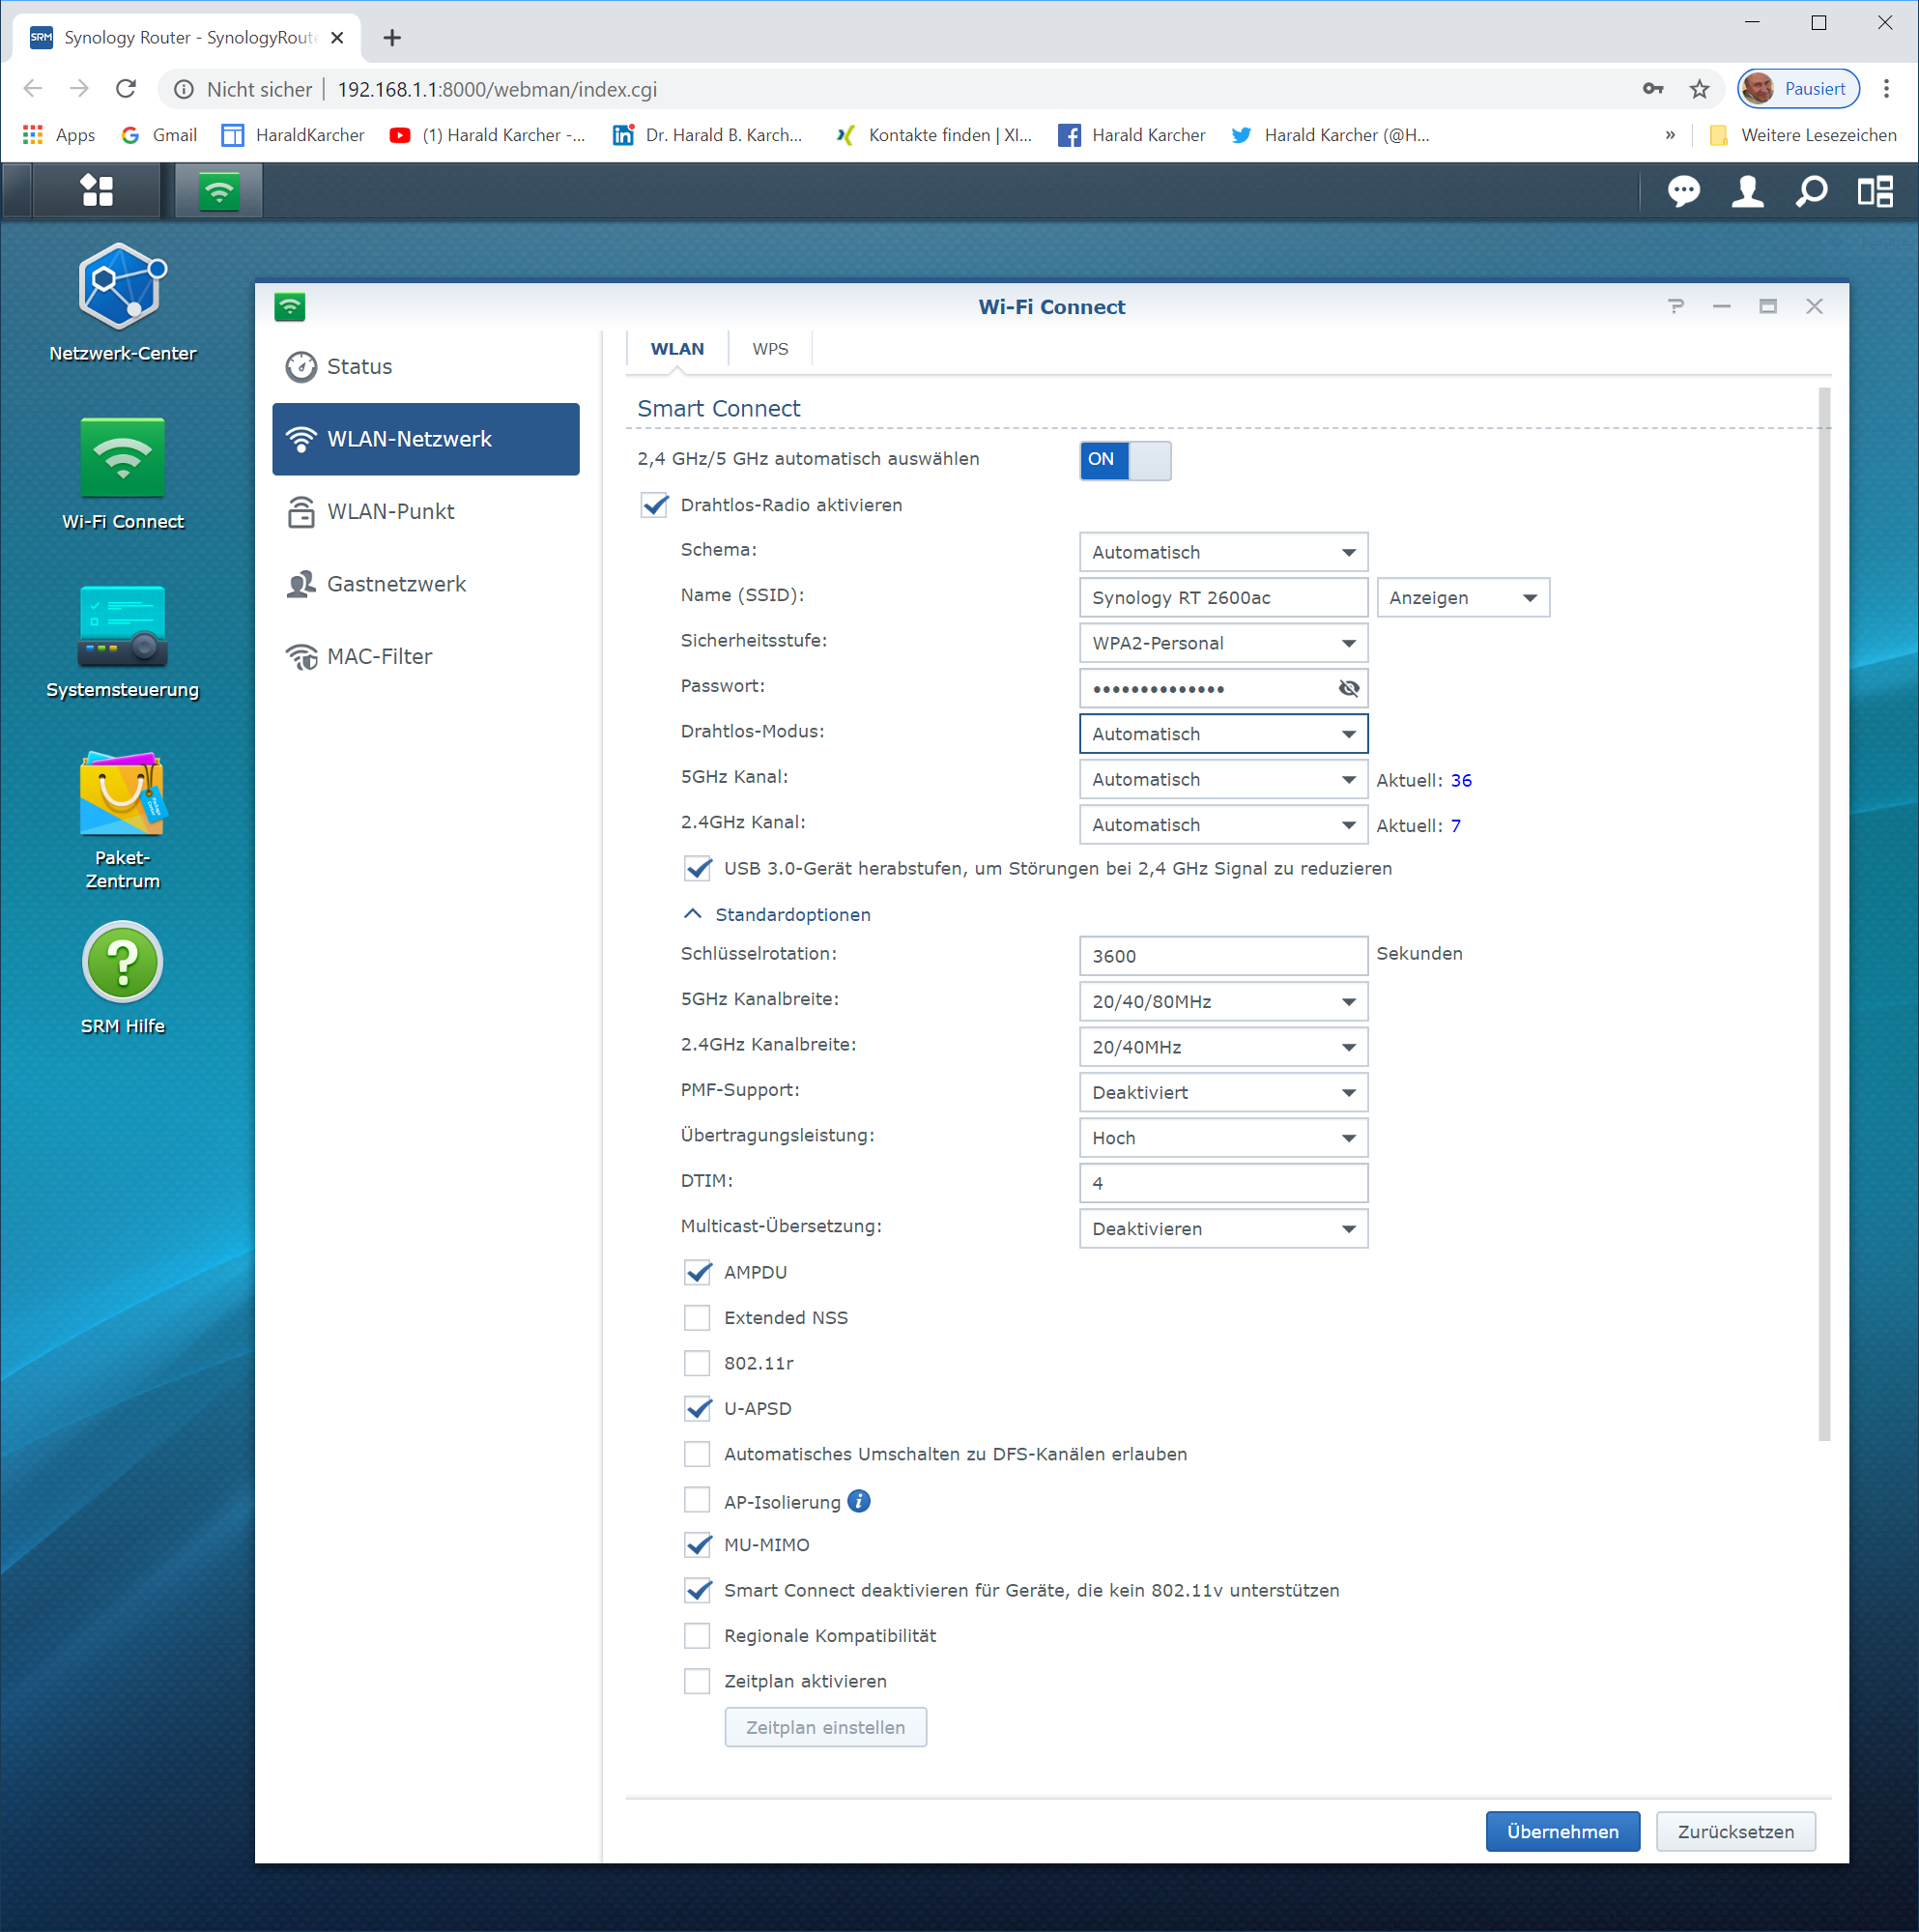Click the Schlüsselrotation input field
Viewport: 1919px width, 1932px height.
pyautogui.click(x=1222, y=956)
